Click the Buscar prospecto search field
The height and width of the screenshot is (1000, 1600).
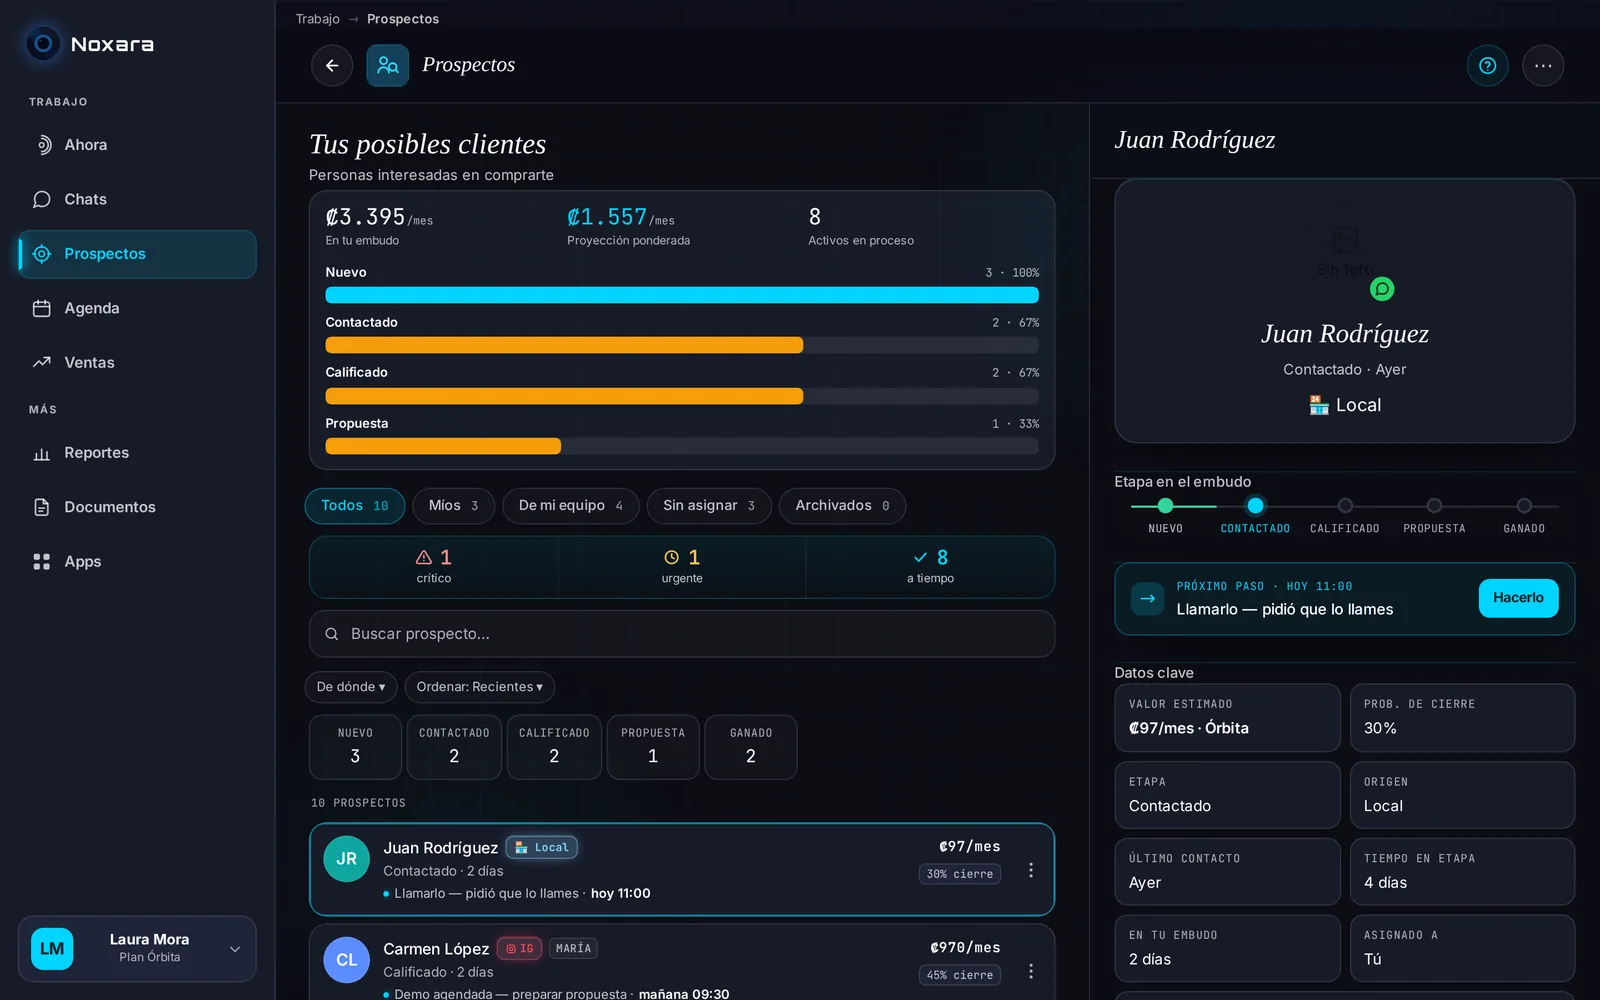tap(682, 634)
